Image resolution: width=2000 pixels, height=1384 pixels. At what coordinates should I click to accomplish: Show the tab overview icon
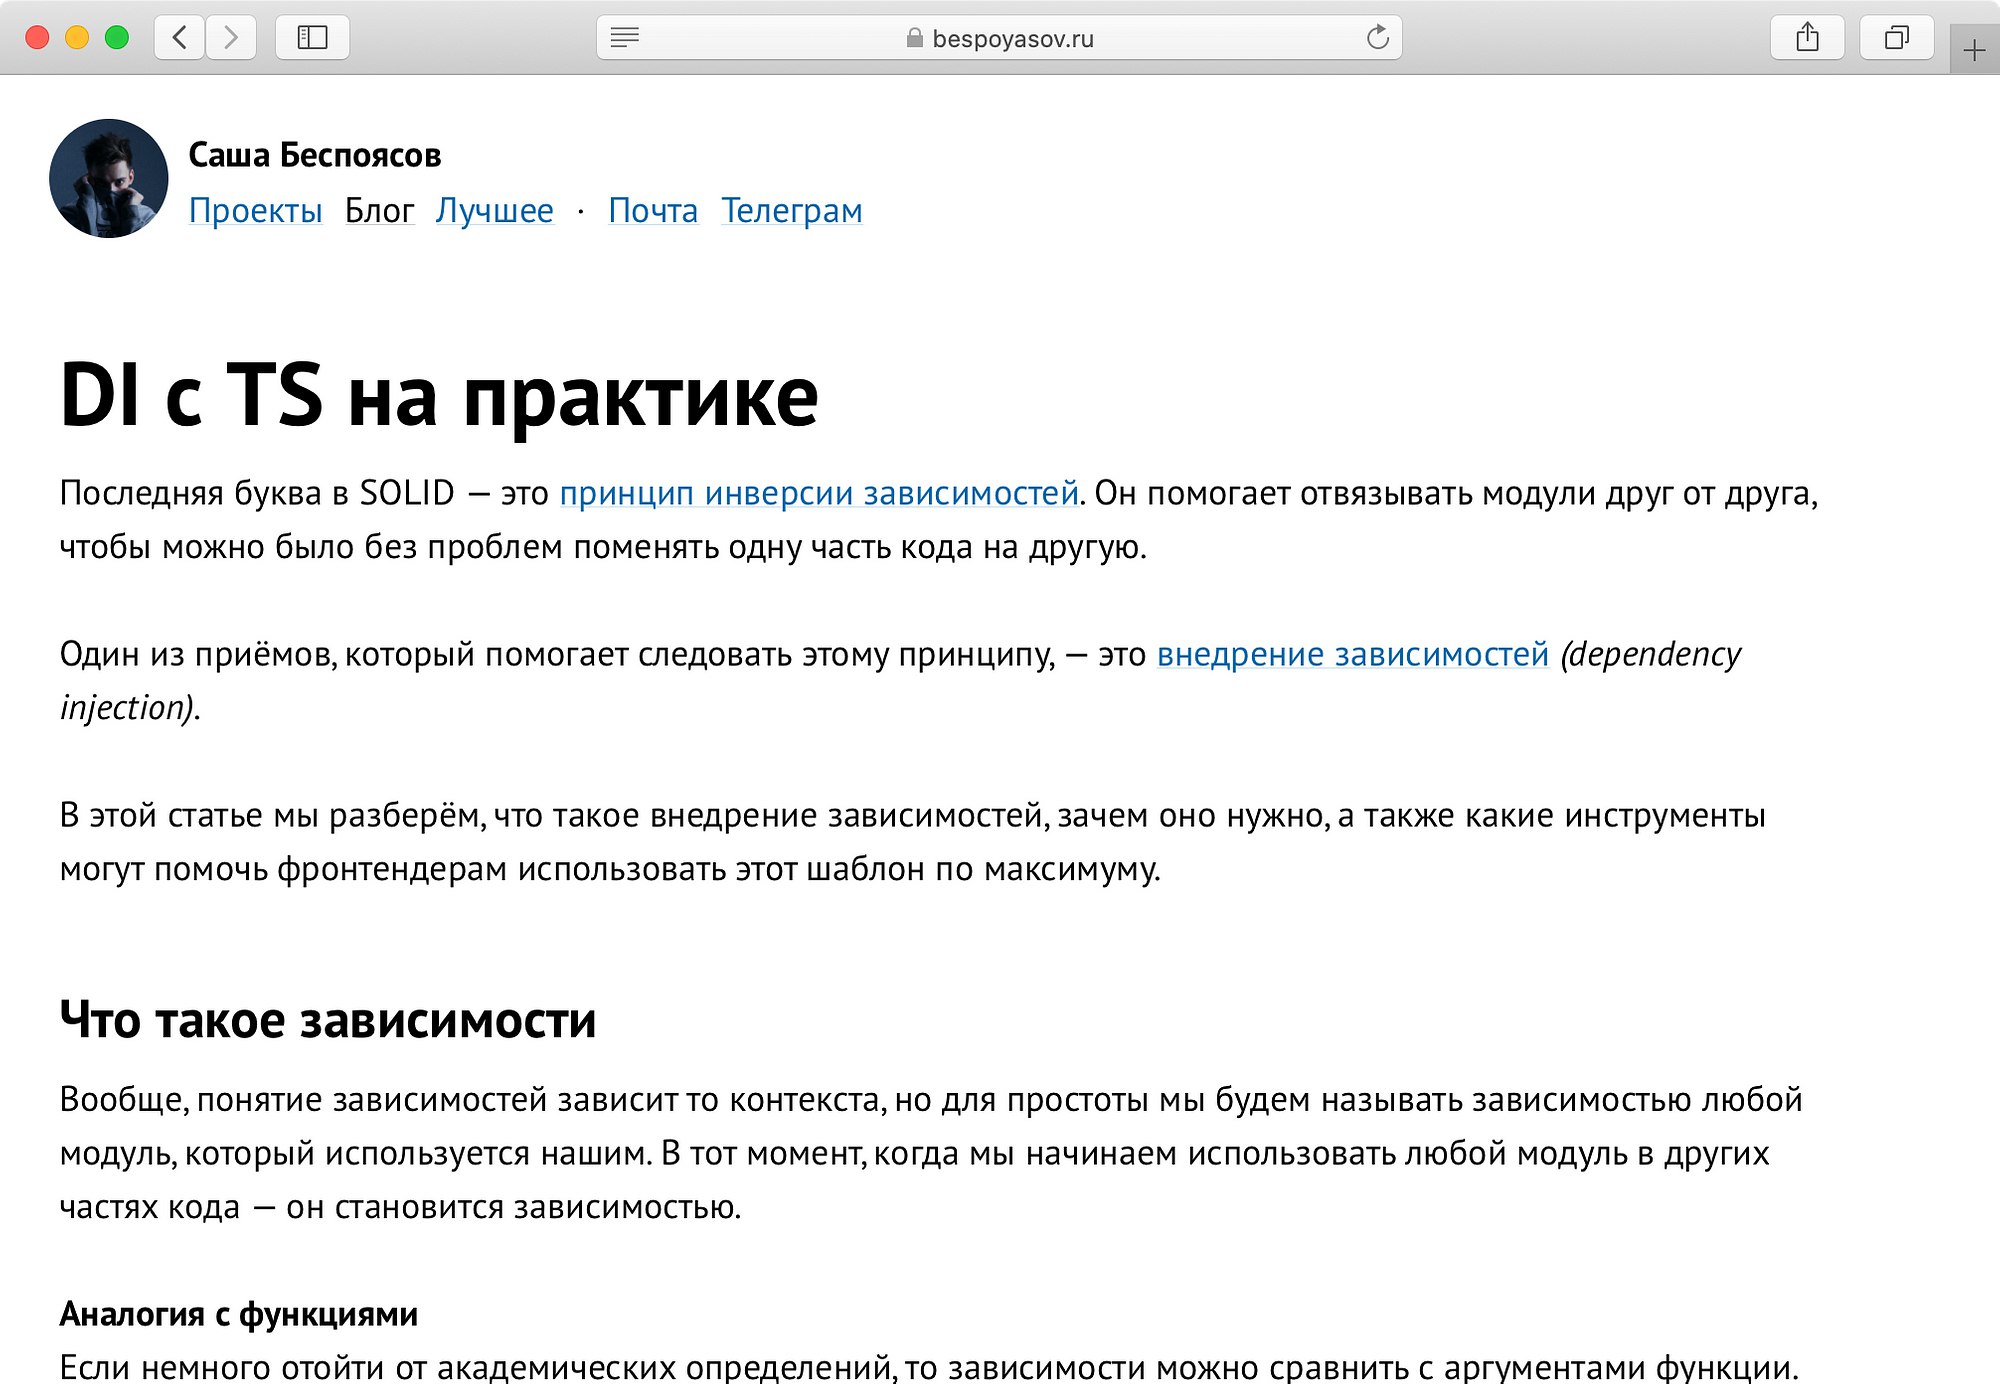1896,38
